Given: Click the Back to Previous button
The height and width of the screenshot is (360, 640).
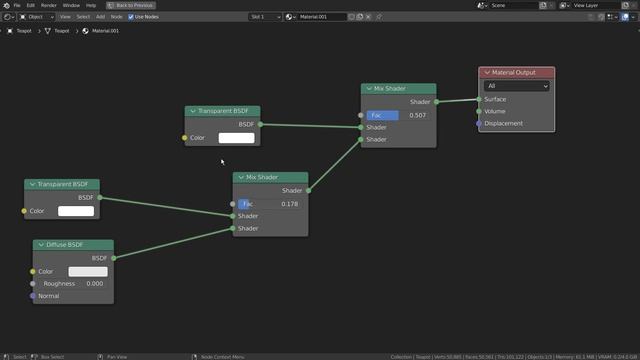Looking at the screenshot, I should pyautogui.click(x=131, y=5).
